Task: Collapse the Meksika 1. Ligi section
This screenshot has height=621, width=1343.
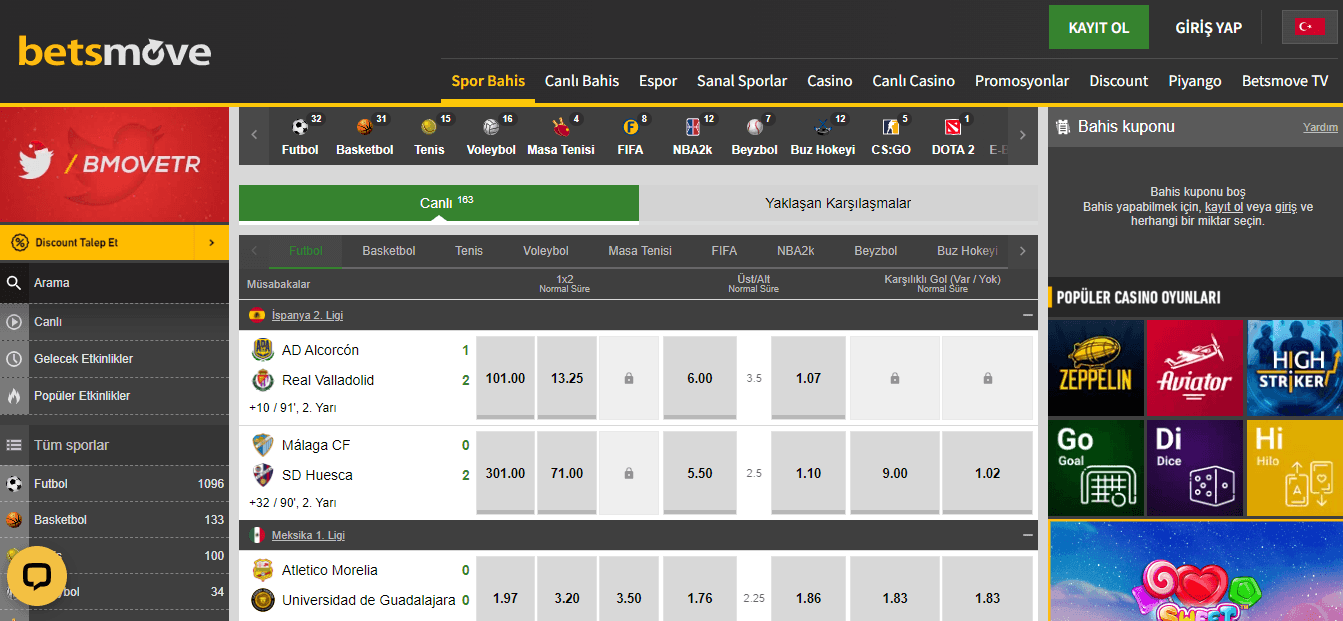Action: coord(1027,535)
